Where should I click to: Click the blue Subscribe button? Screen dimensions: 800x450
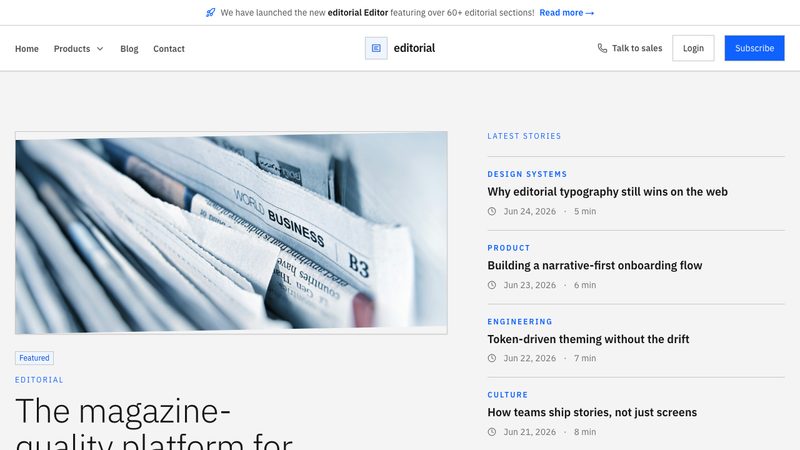tap(755, 48)
